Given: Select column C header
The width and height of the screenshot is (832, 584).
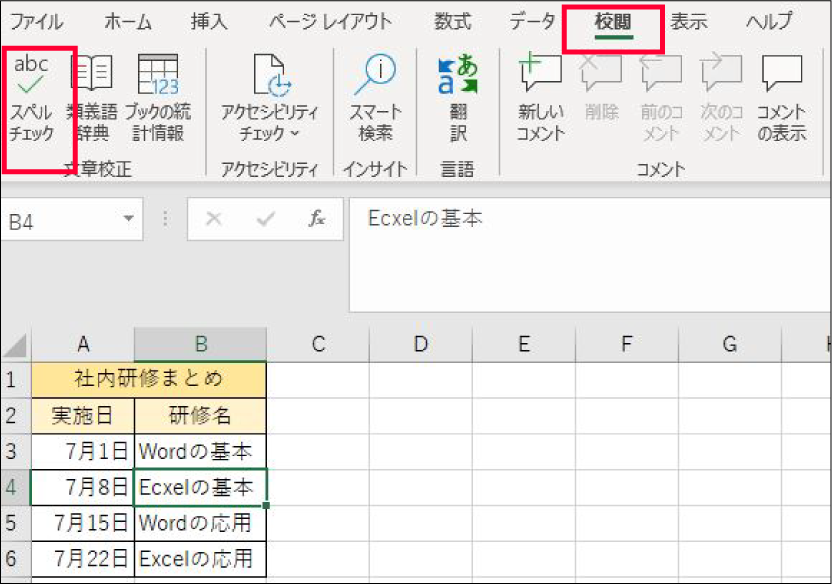Looking at the screenshot, I should tap(318, 345).
